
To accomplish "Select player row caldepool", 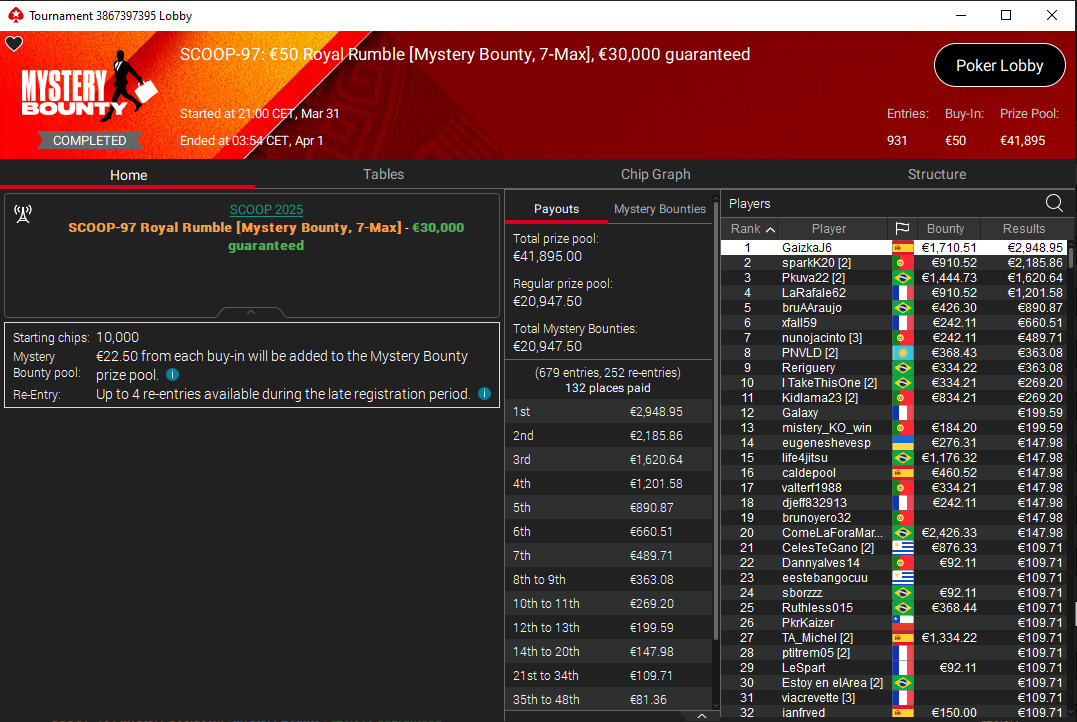I will click(894, 473).
